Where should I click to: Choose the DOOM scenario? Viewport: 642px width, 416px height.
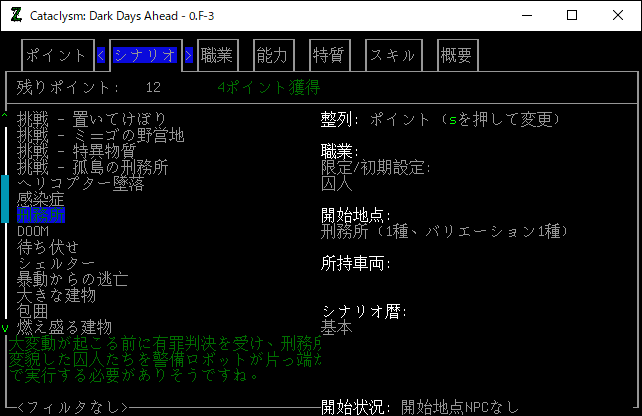click(x=33, y=231)
